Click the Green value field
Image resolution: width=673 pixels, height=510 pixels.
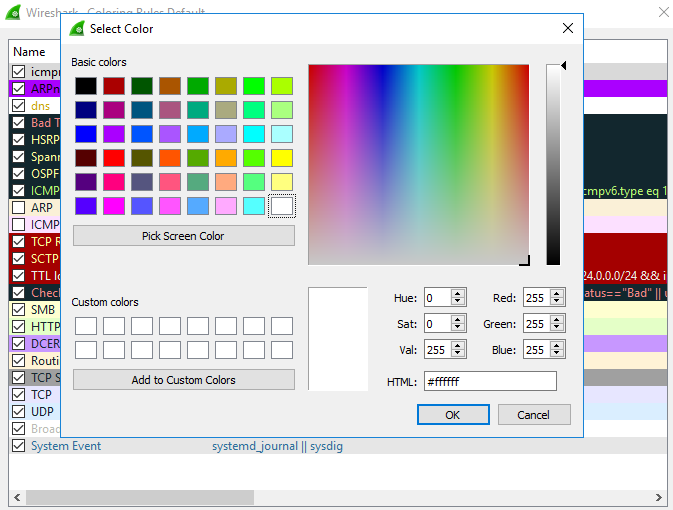coord(536,324)
